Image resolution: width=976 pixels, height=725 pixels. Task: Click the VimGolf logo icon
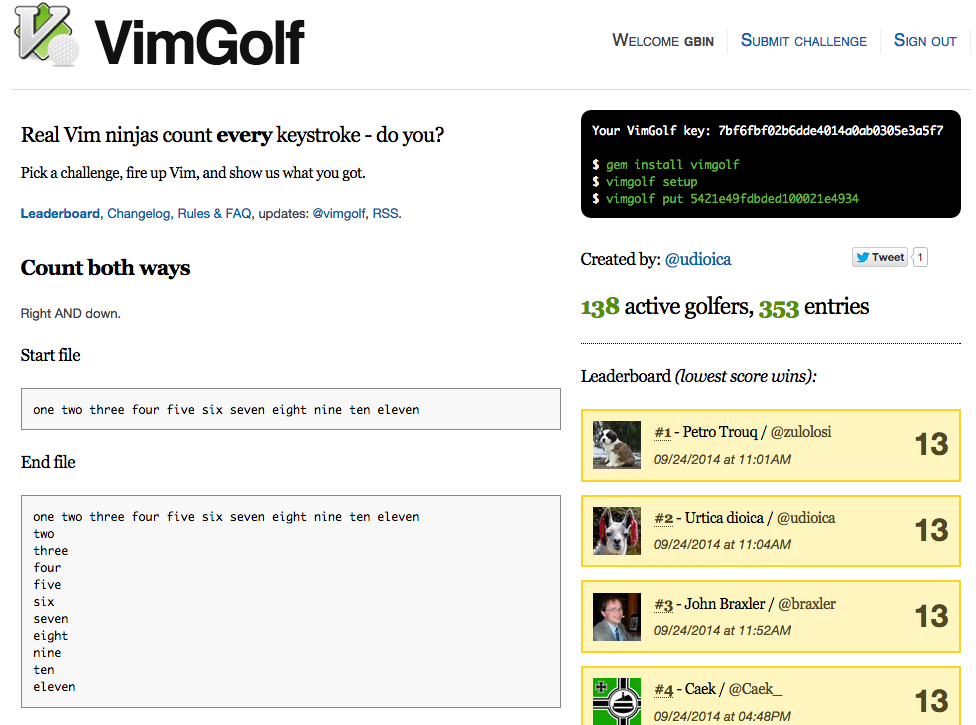48,37
